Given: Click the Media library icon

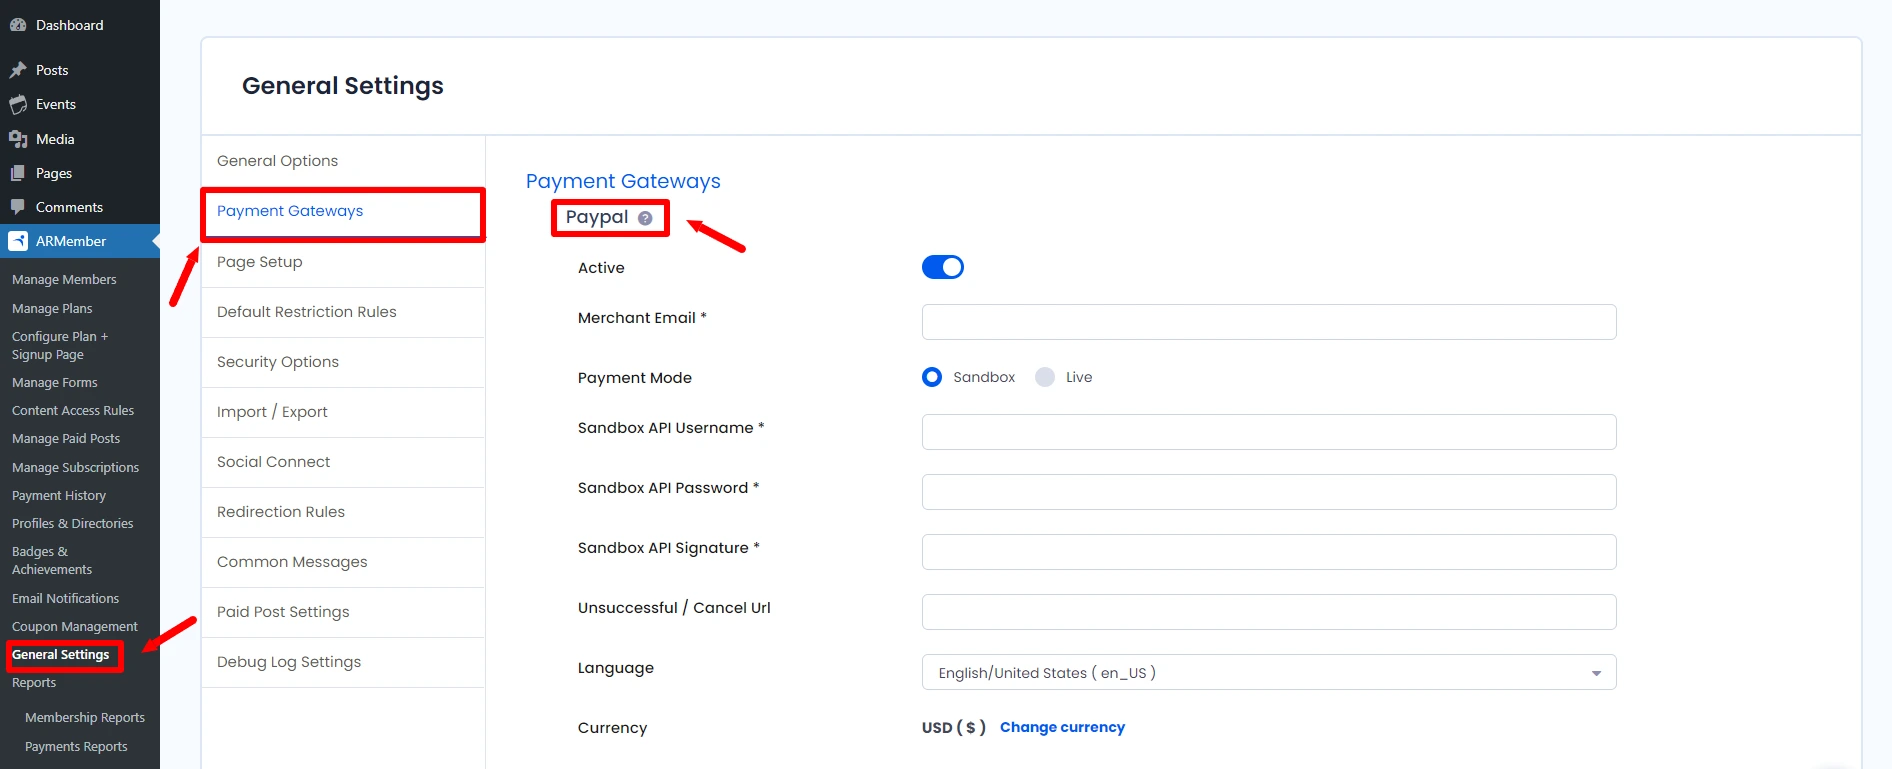Looking at the screenshot, I should point(18,139).
